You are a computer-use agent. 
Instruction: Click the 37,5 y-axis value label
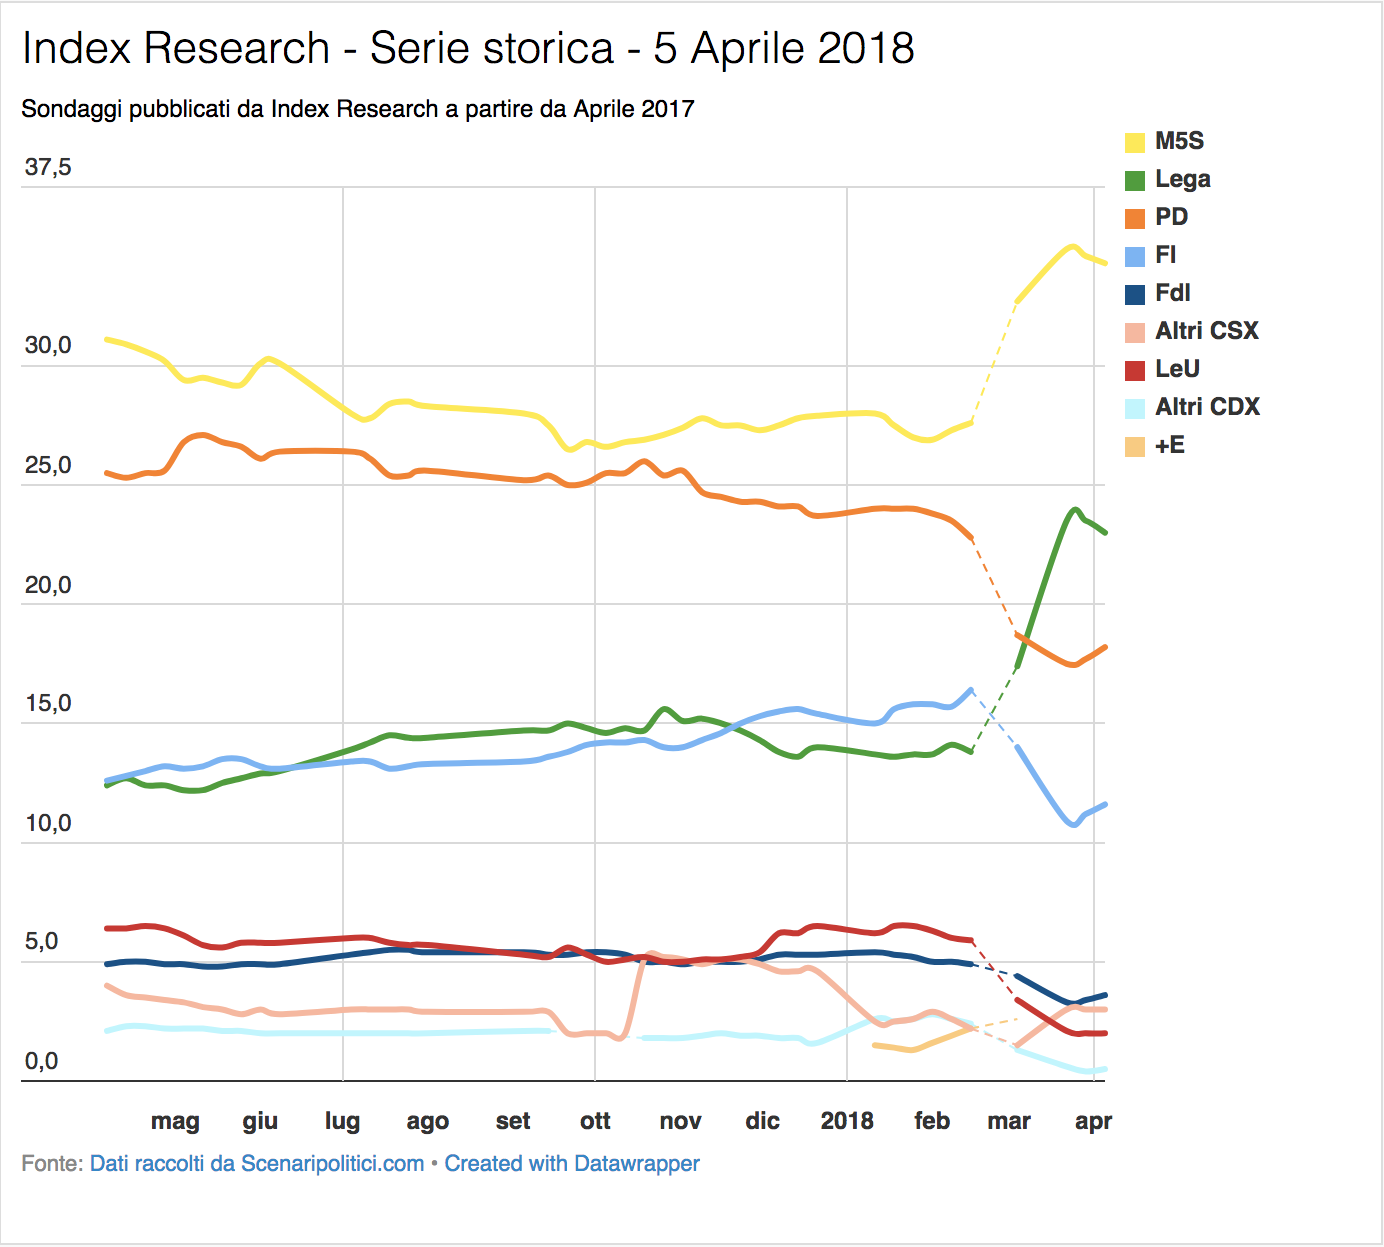click(48, 168)
